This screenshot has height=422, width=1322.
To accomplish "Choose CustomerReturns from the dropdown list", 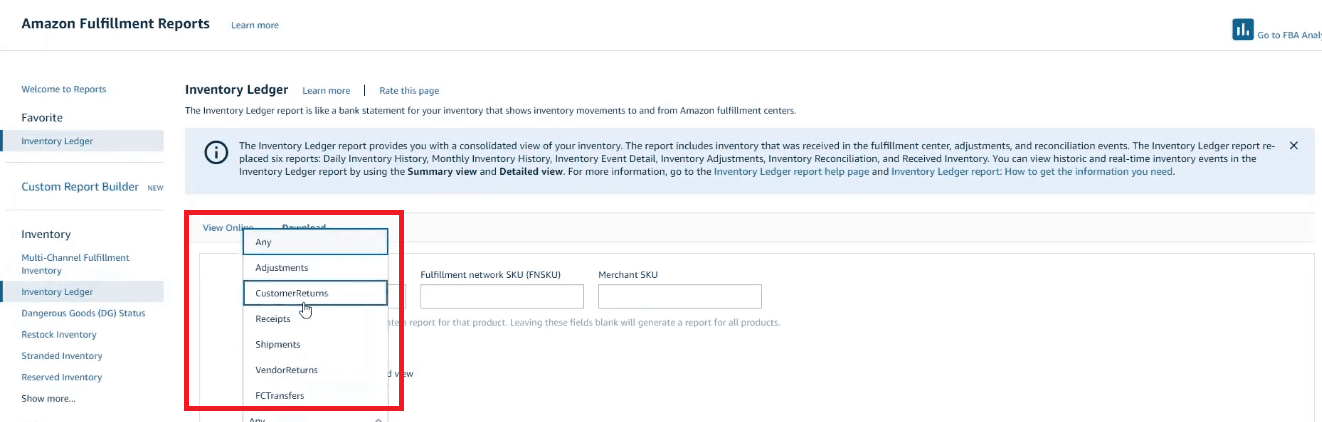I will tap(315, 293).
